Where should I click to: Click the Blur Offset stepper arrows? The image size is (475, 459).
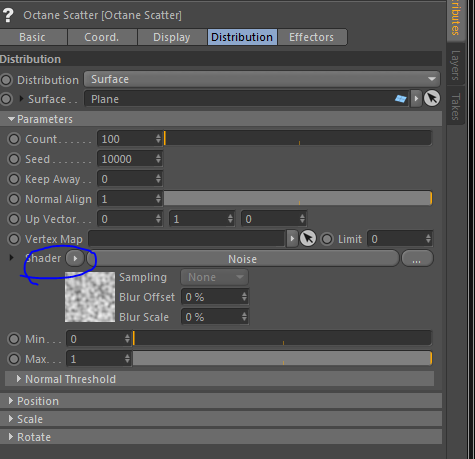click(245, 297)
